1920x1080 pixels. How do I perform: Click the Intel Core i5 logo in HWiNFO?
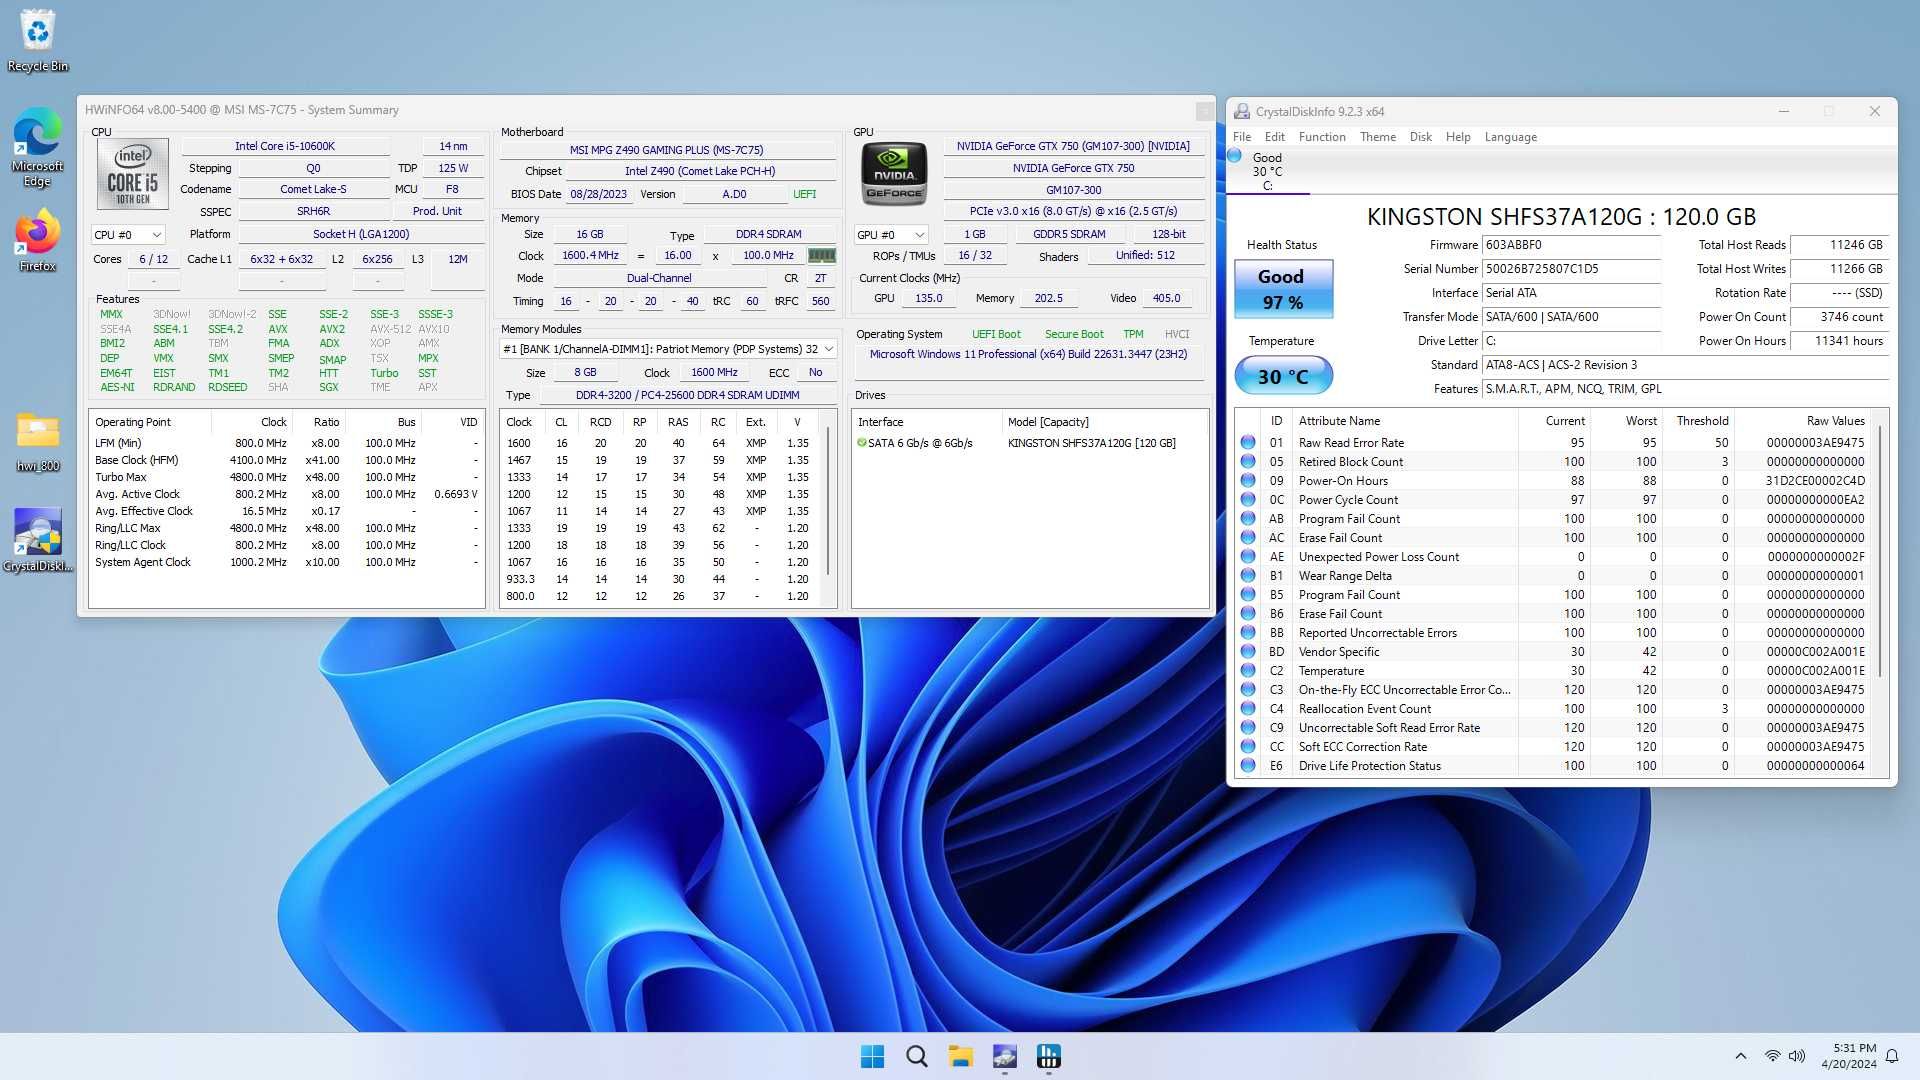pos(133,174)
